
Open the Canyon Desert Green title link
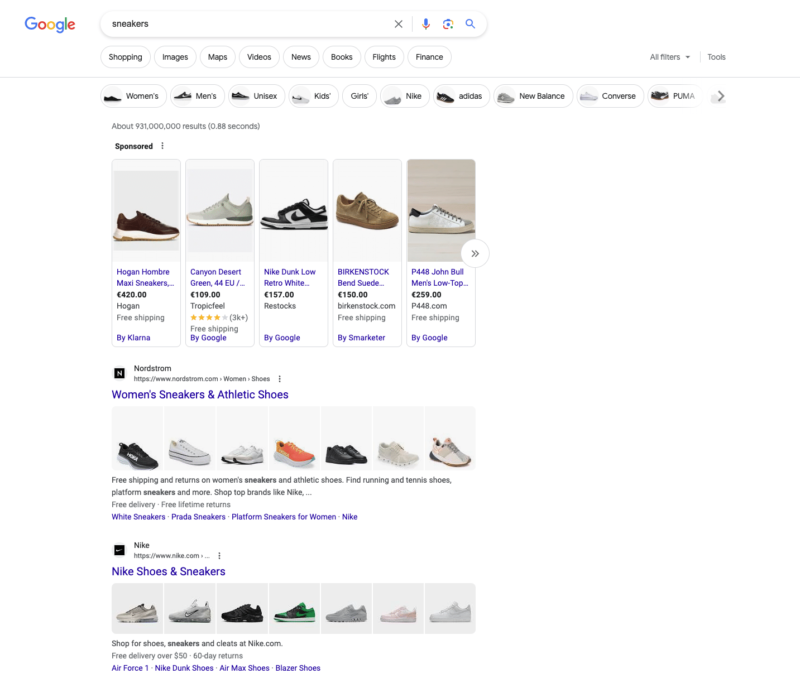pyautogui.click(x=218, y=278)
